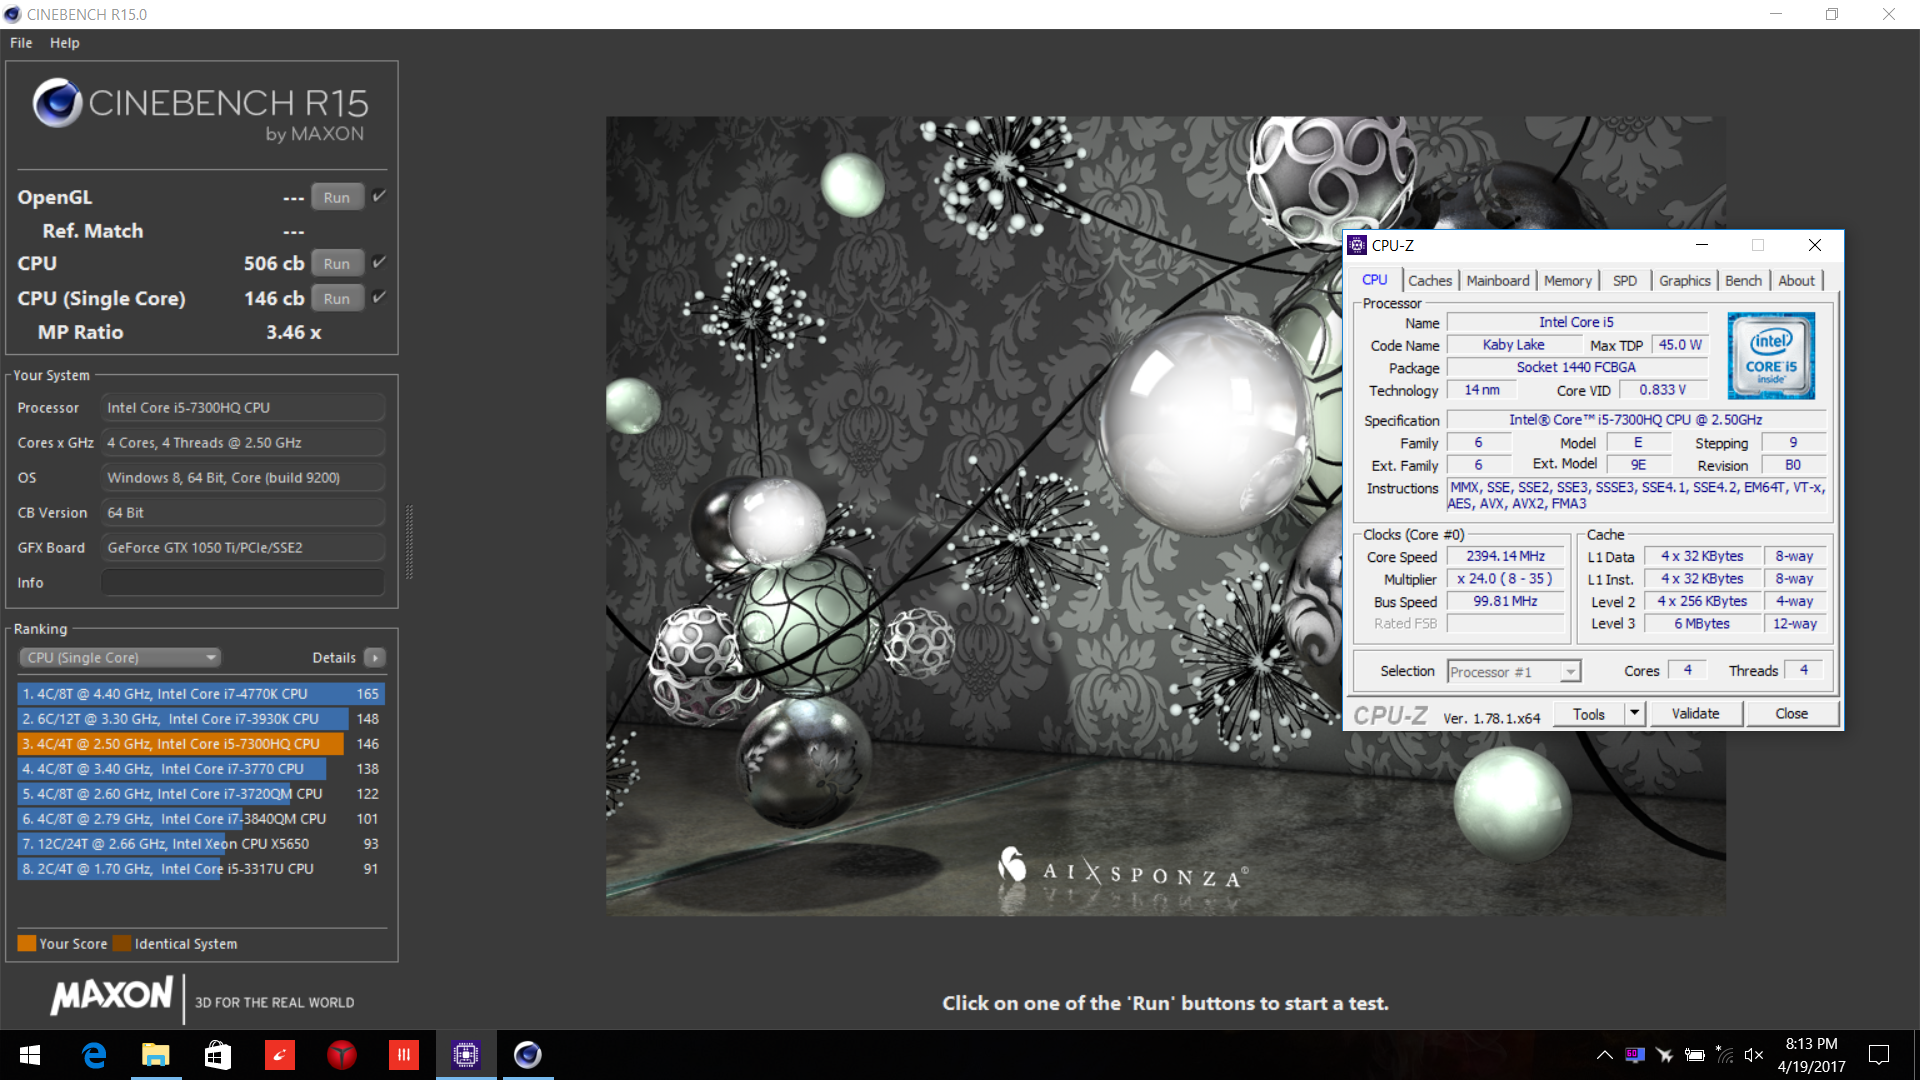Expand the Tools dropdown arrow in CPU-Z
1920x1080 pixels.
[x=1634, y=714]
